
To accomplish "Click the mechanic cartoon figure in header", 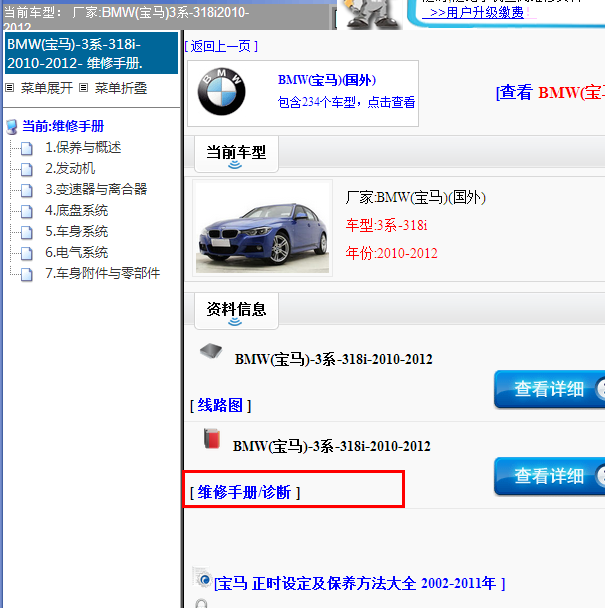I will pos(371,14).
